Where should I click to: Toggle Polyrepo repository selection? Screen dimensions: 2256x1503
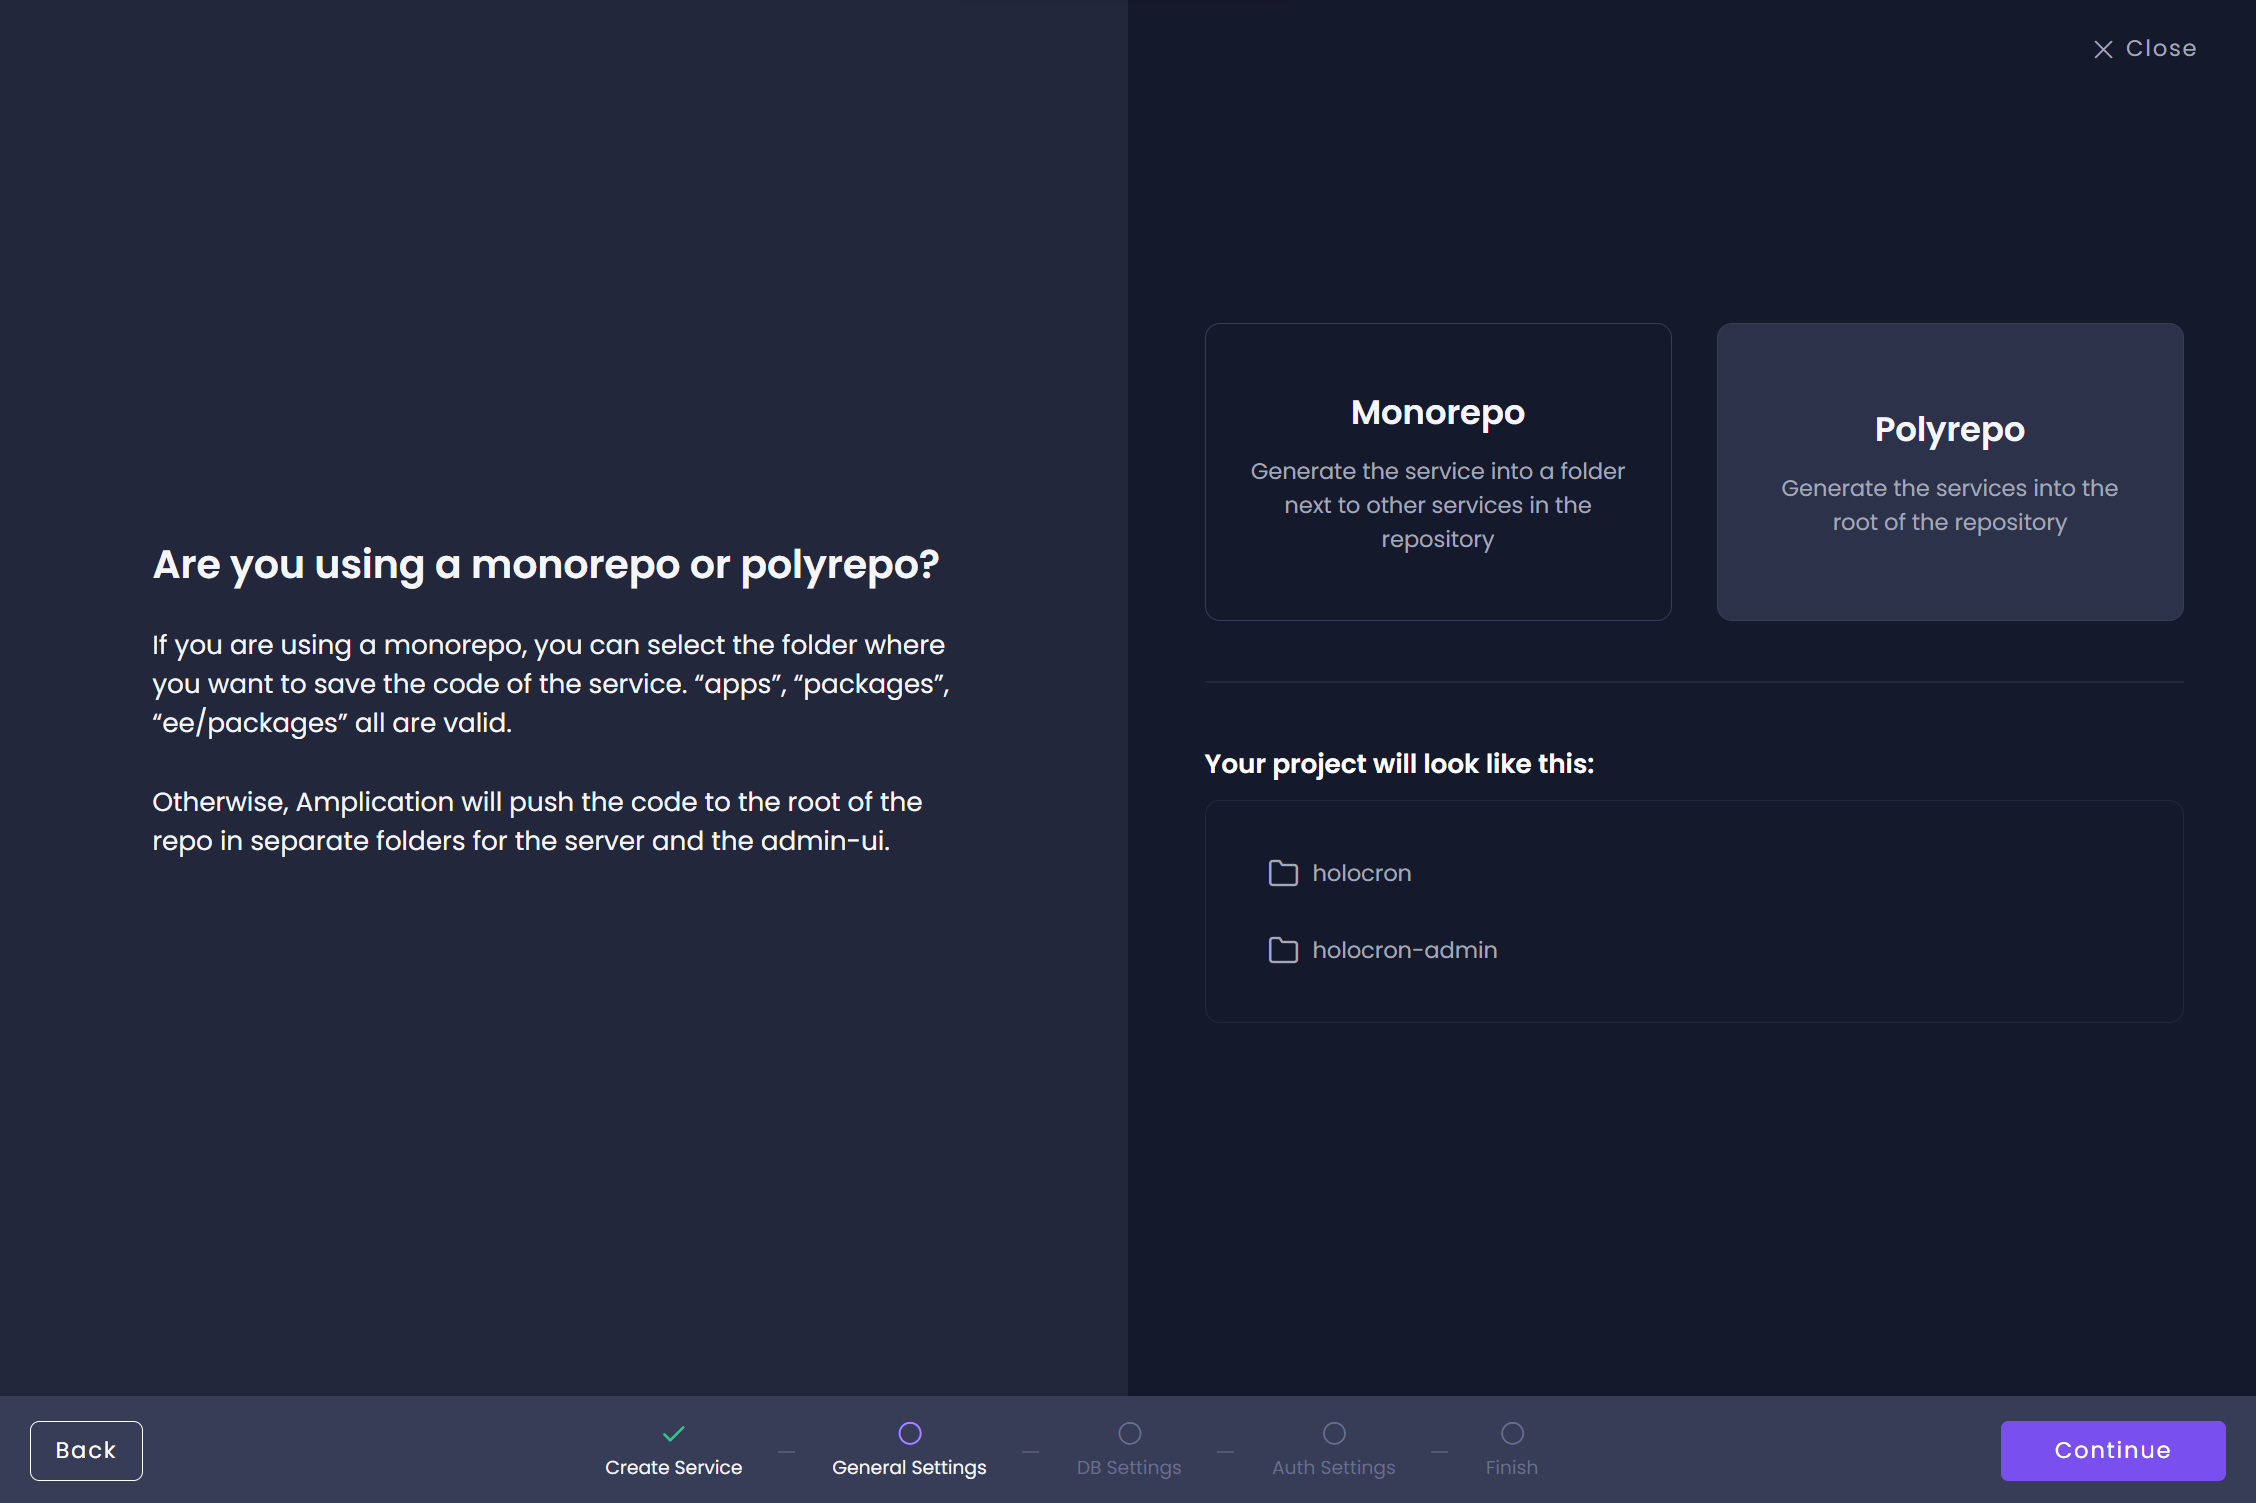click(1949, 471)
